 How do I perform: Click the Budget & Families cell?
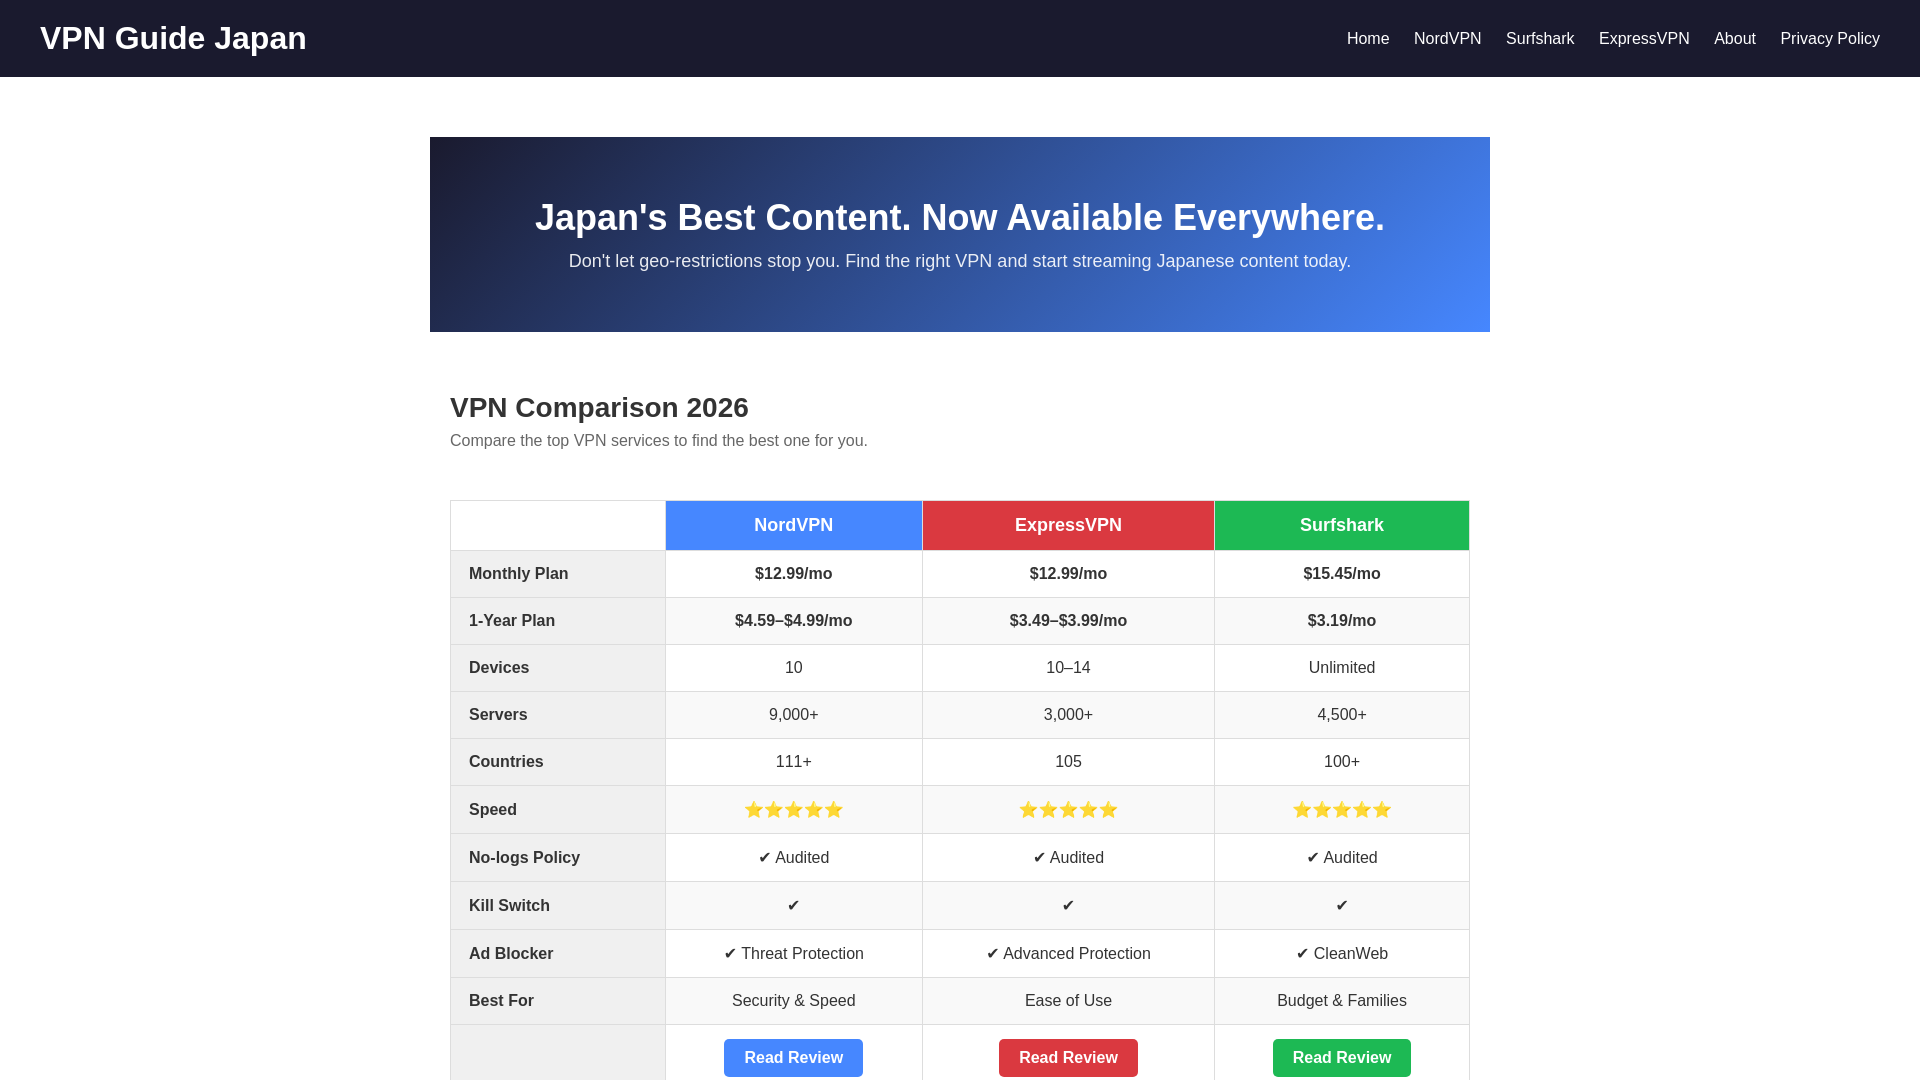(x=1342, y=1001)
